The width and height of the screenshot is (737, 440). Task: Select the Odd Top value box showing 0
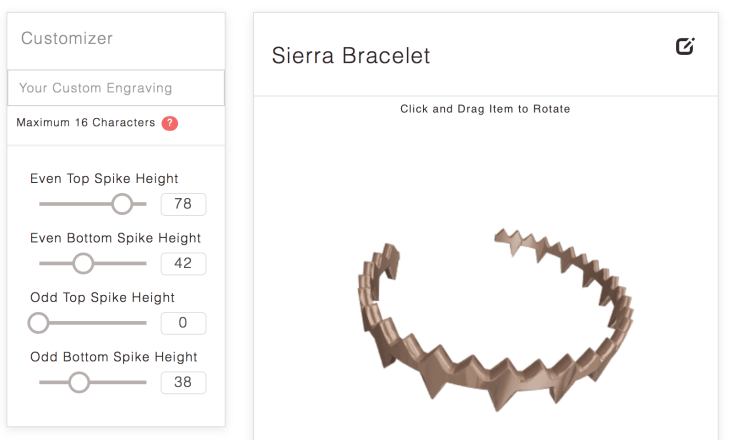pos(183,323)
